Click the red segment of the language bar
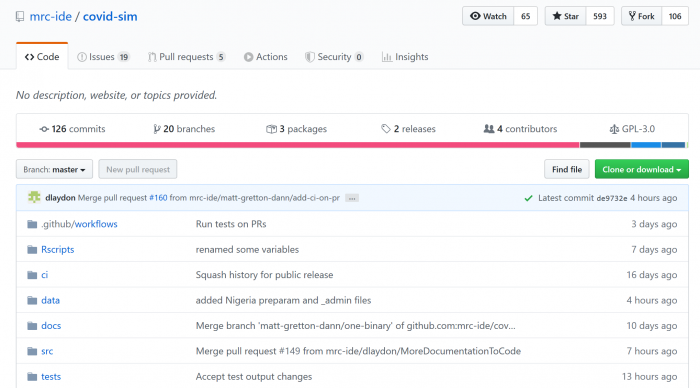The image size is (700, 388). pyautogui.click(x=298, y=145)
